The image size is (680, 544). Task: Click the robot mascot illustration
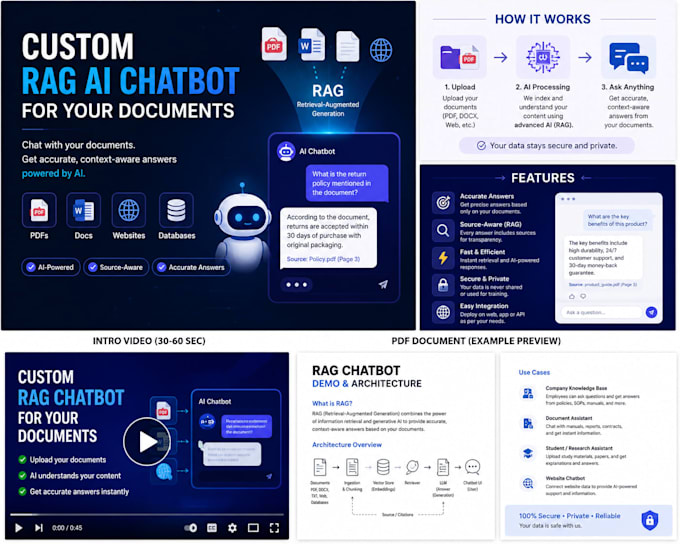click(x=243, y=228)
